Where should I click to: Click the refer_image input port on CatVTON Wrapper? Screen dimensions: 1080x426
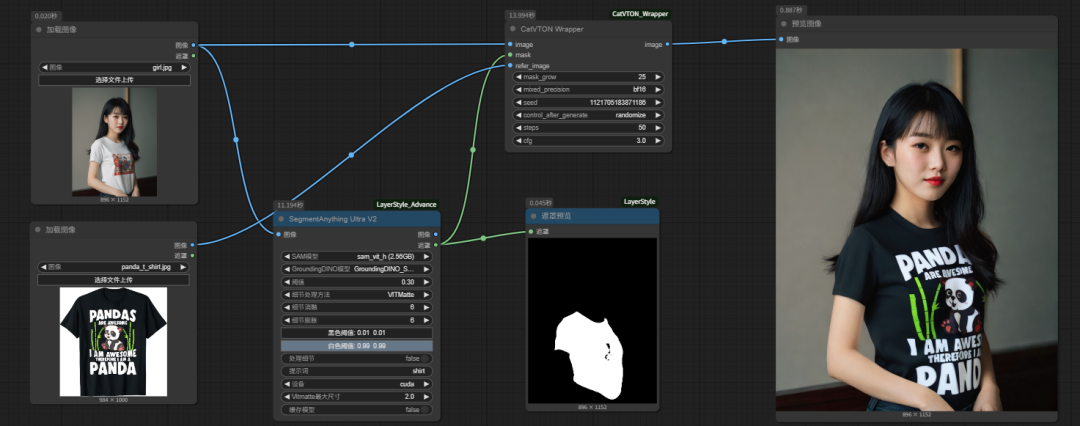point(510,65)
